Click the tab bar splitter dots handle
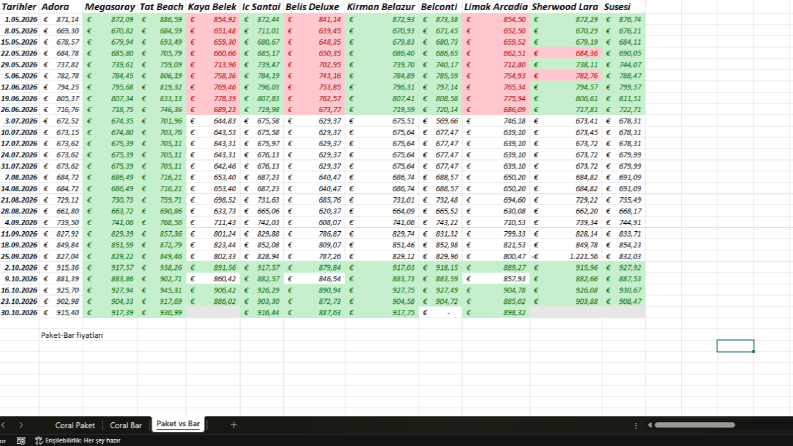Viewport: 793px width, 446px height. pos(635,425)
